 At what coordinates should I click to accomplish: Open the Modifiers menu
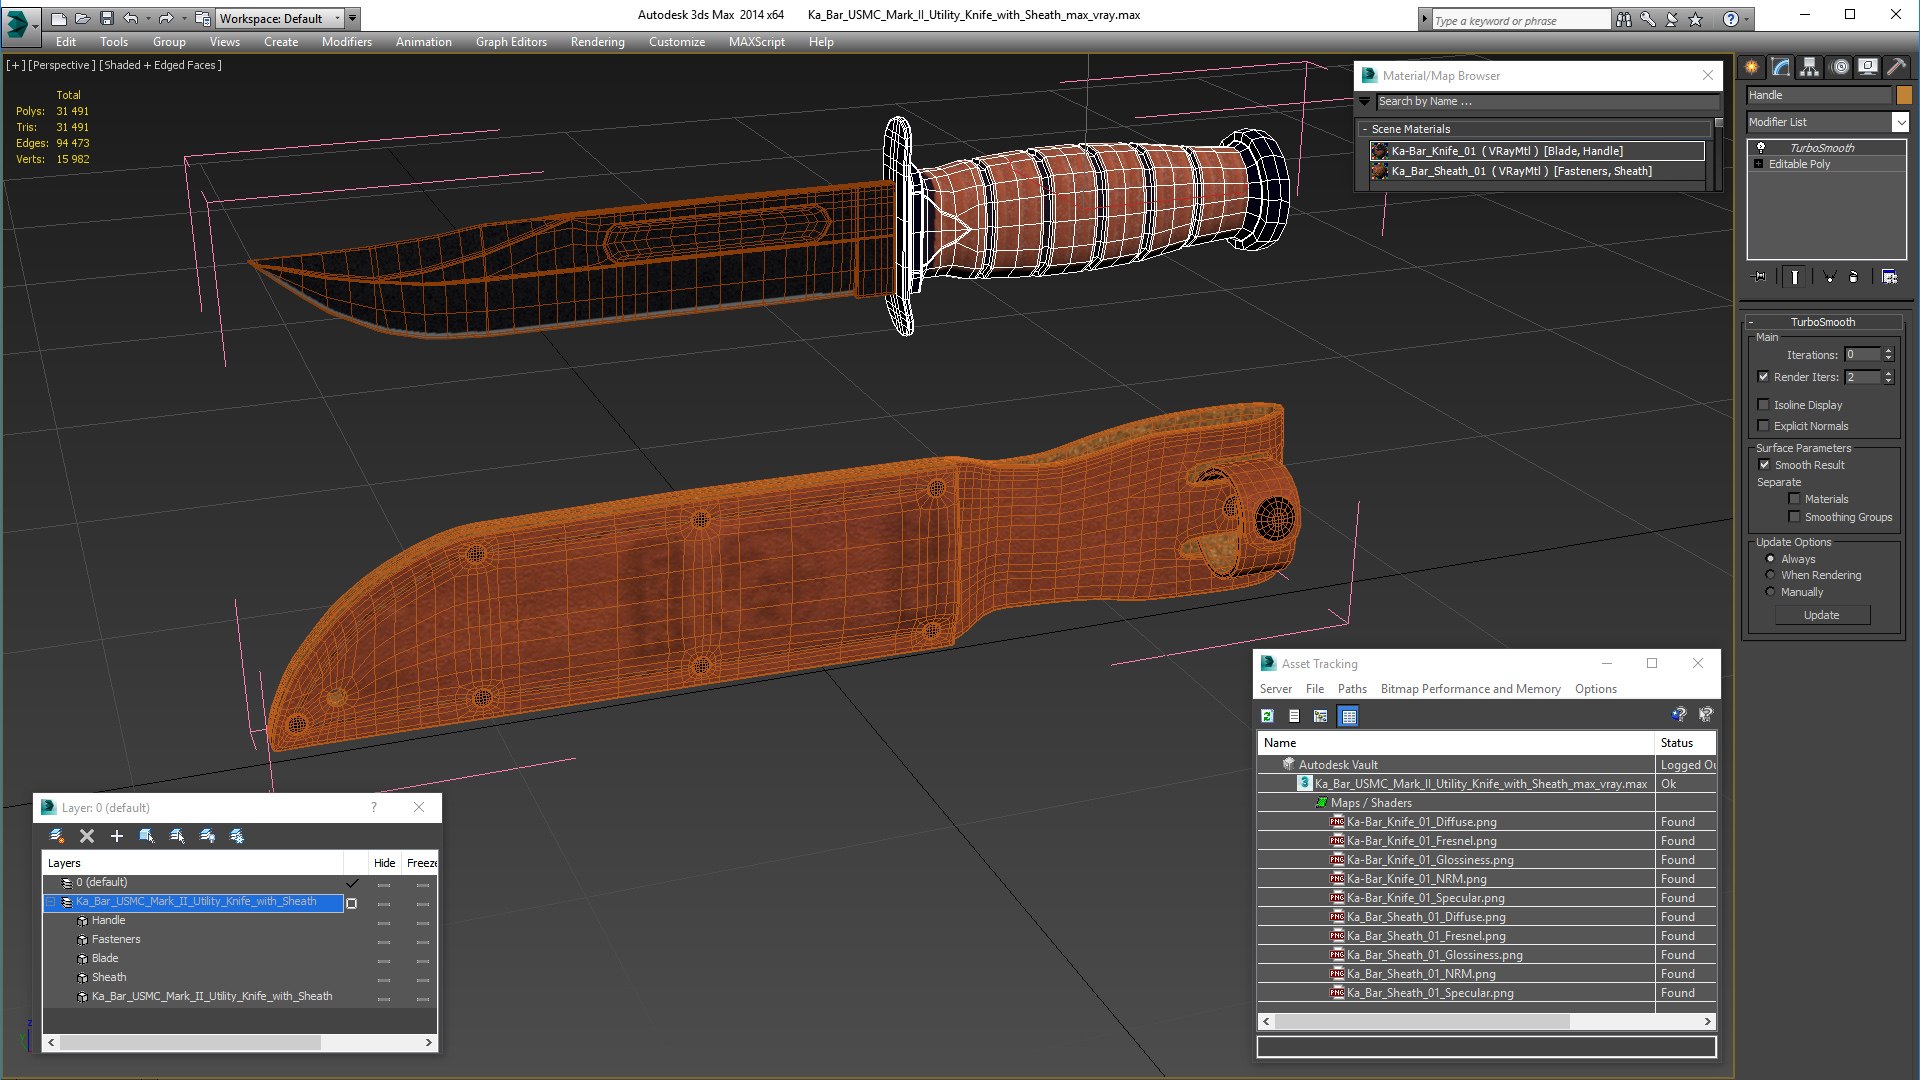346,42
